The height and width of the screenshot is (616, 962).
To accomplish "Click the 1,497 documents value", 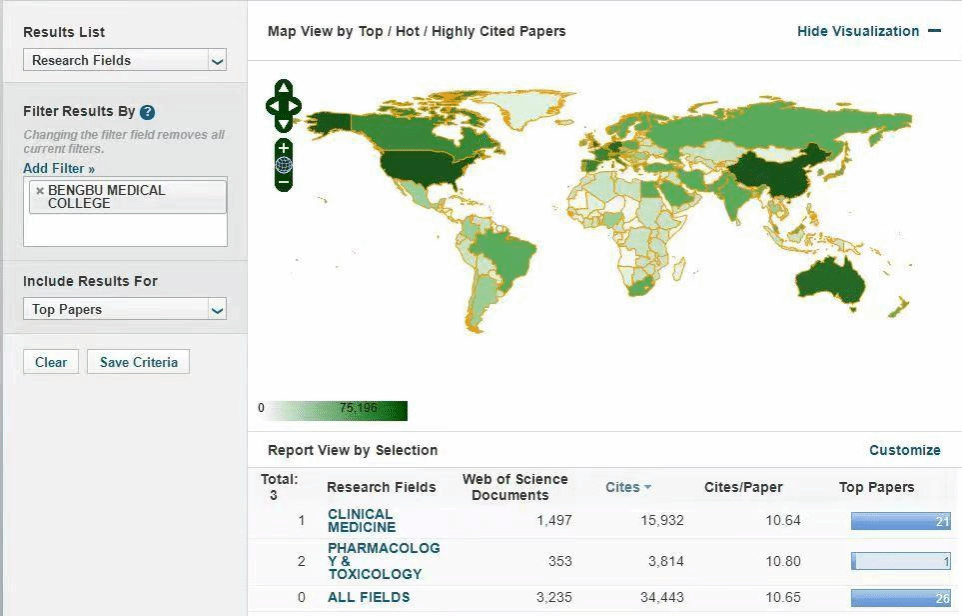I will tap(554, 520).
